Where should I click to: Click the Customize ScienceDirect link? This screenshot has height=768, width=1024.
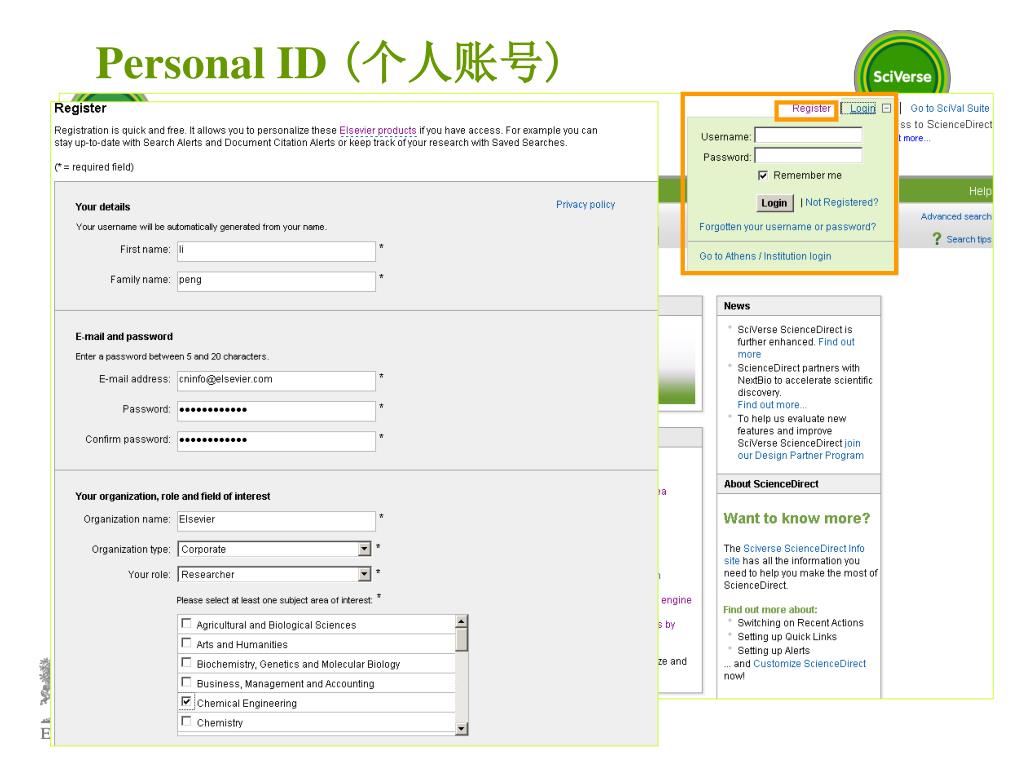[809, 664]
